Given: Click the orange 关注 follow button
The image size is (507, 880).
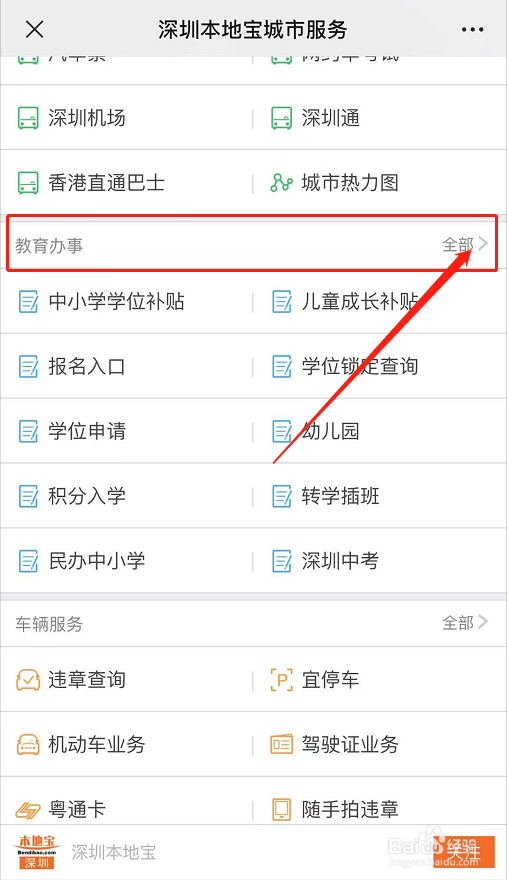Looking at the screenshot, I should pos(464,852).
